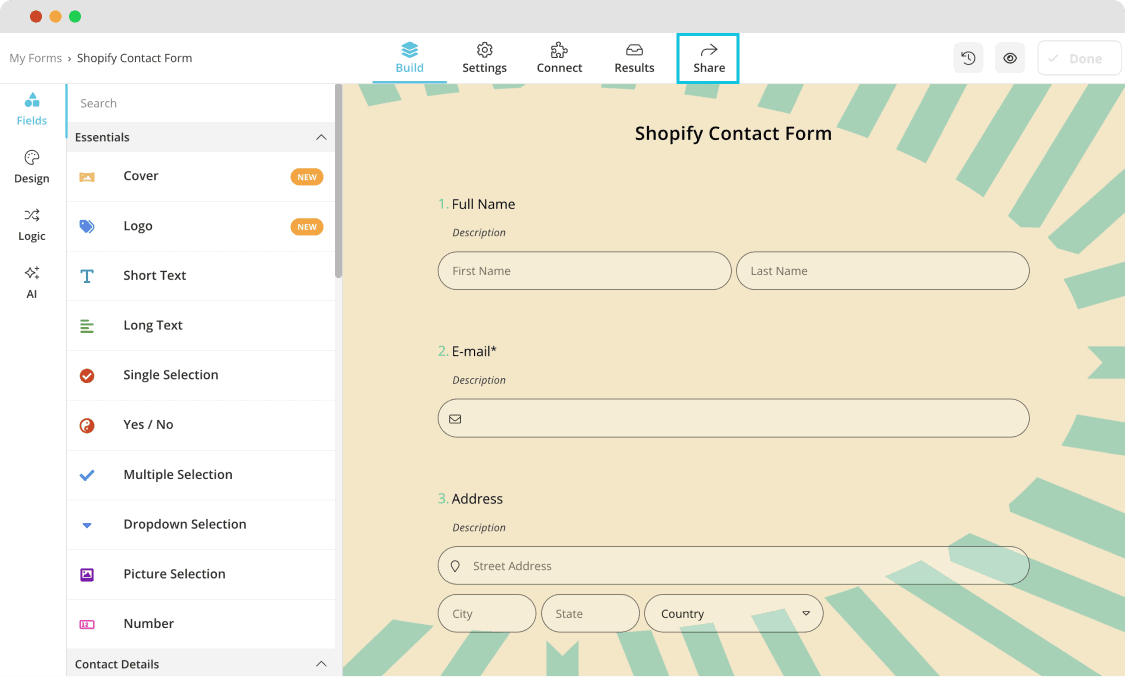Add a Long Text field
This screenshot has height=677, width=1125.
point(201,326)
